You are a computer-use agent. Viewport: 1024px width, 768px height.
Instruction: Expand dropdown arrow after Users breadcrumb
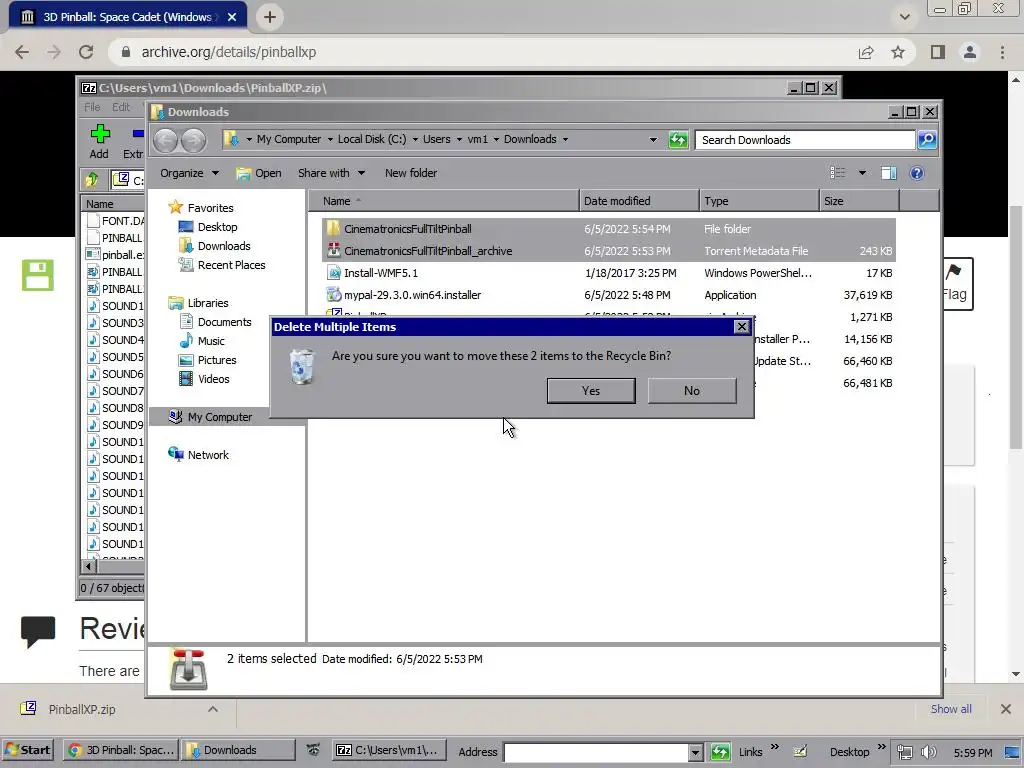(459, 140)
